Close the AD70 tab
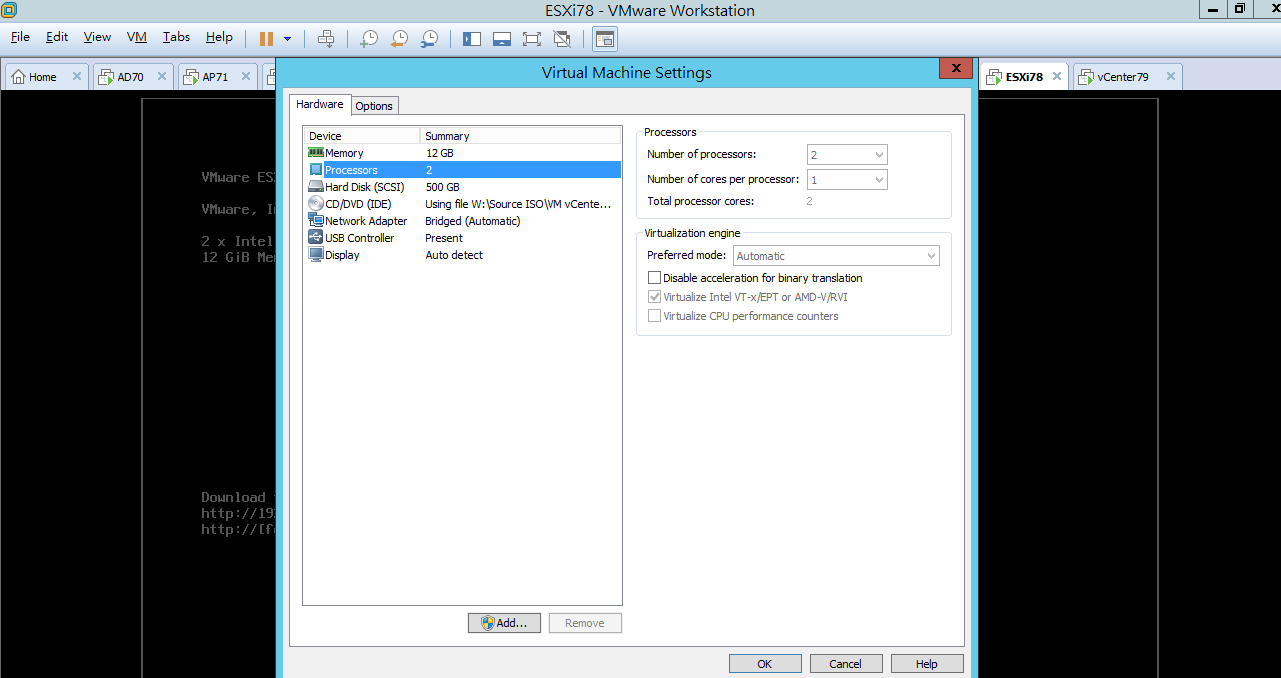 tap(163, 77)
